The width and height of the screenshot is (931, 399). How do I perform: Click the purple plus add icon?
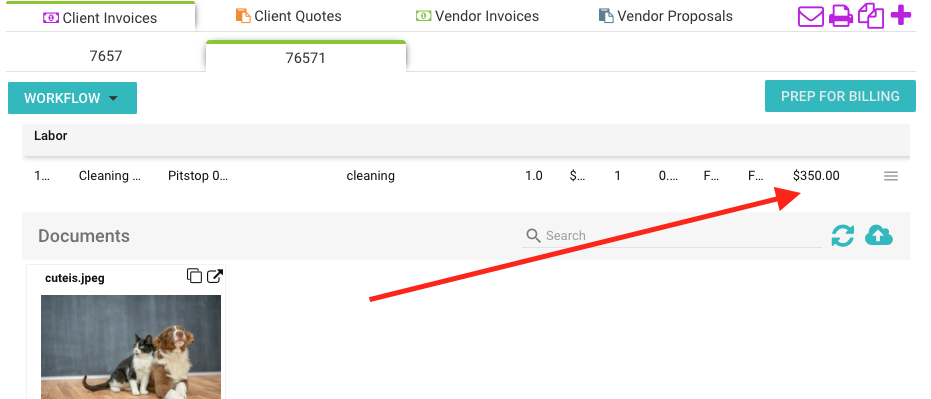[901, 15]
